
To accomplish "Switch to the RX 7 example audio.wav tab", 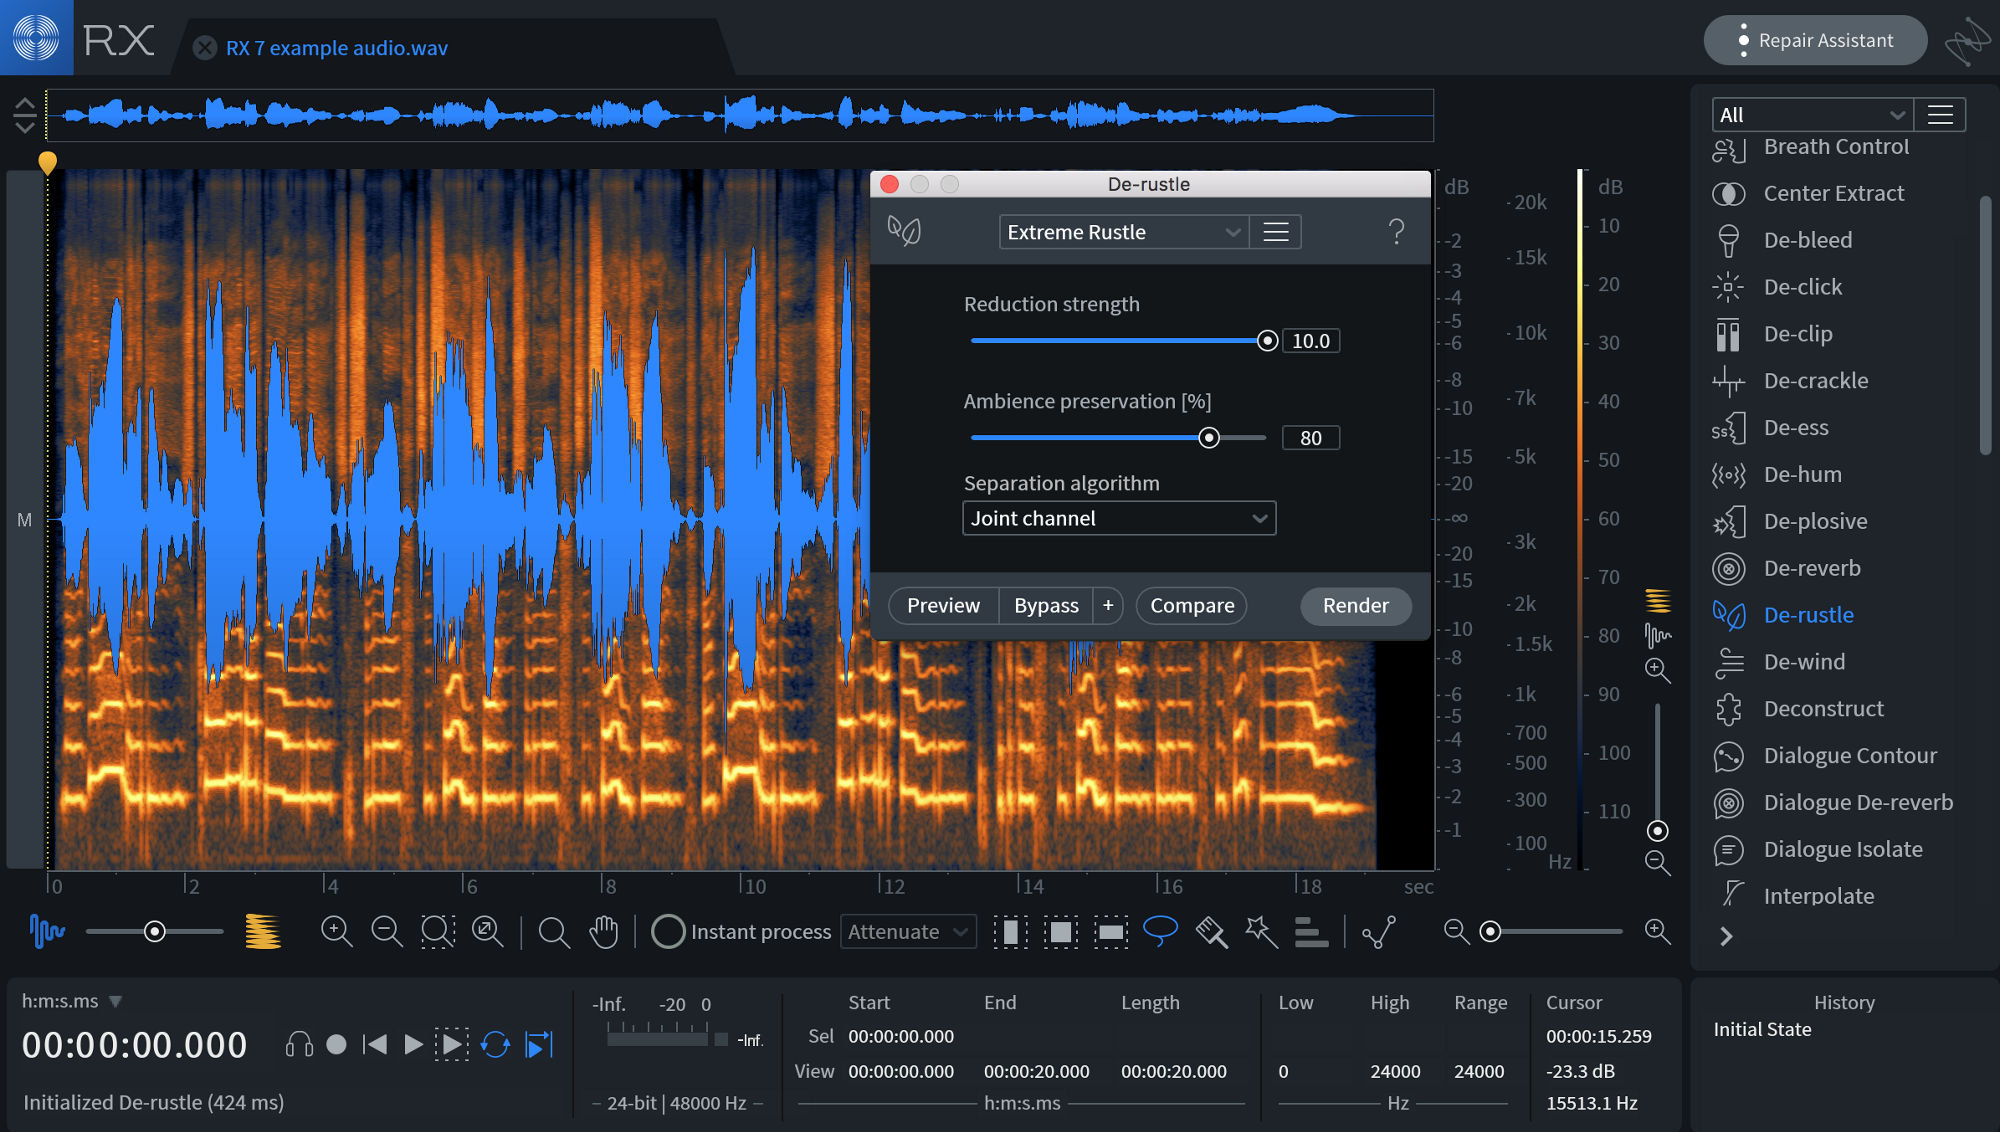I will (x=337, y=47).
